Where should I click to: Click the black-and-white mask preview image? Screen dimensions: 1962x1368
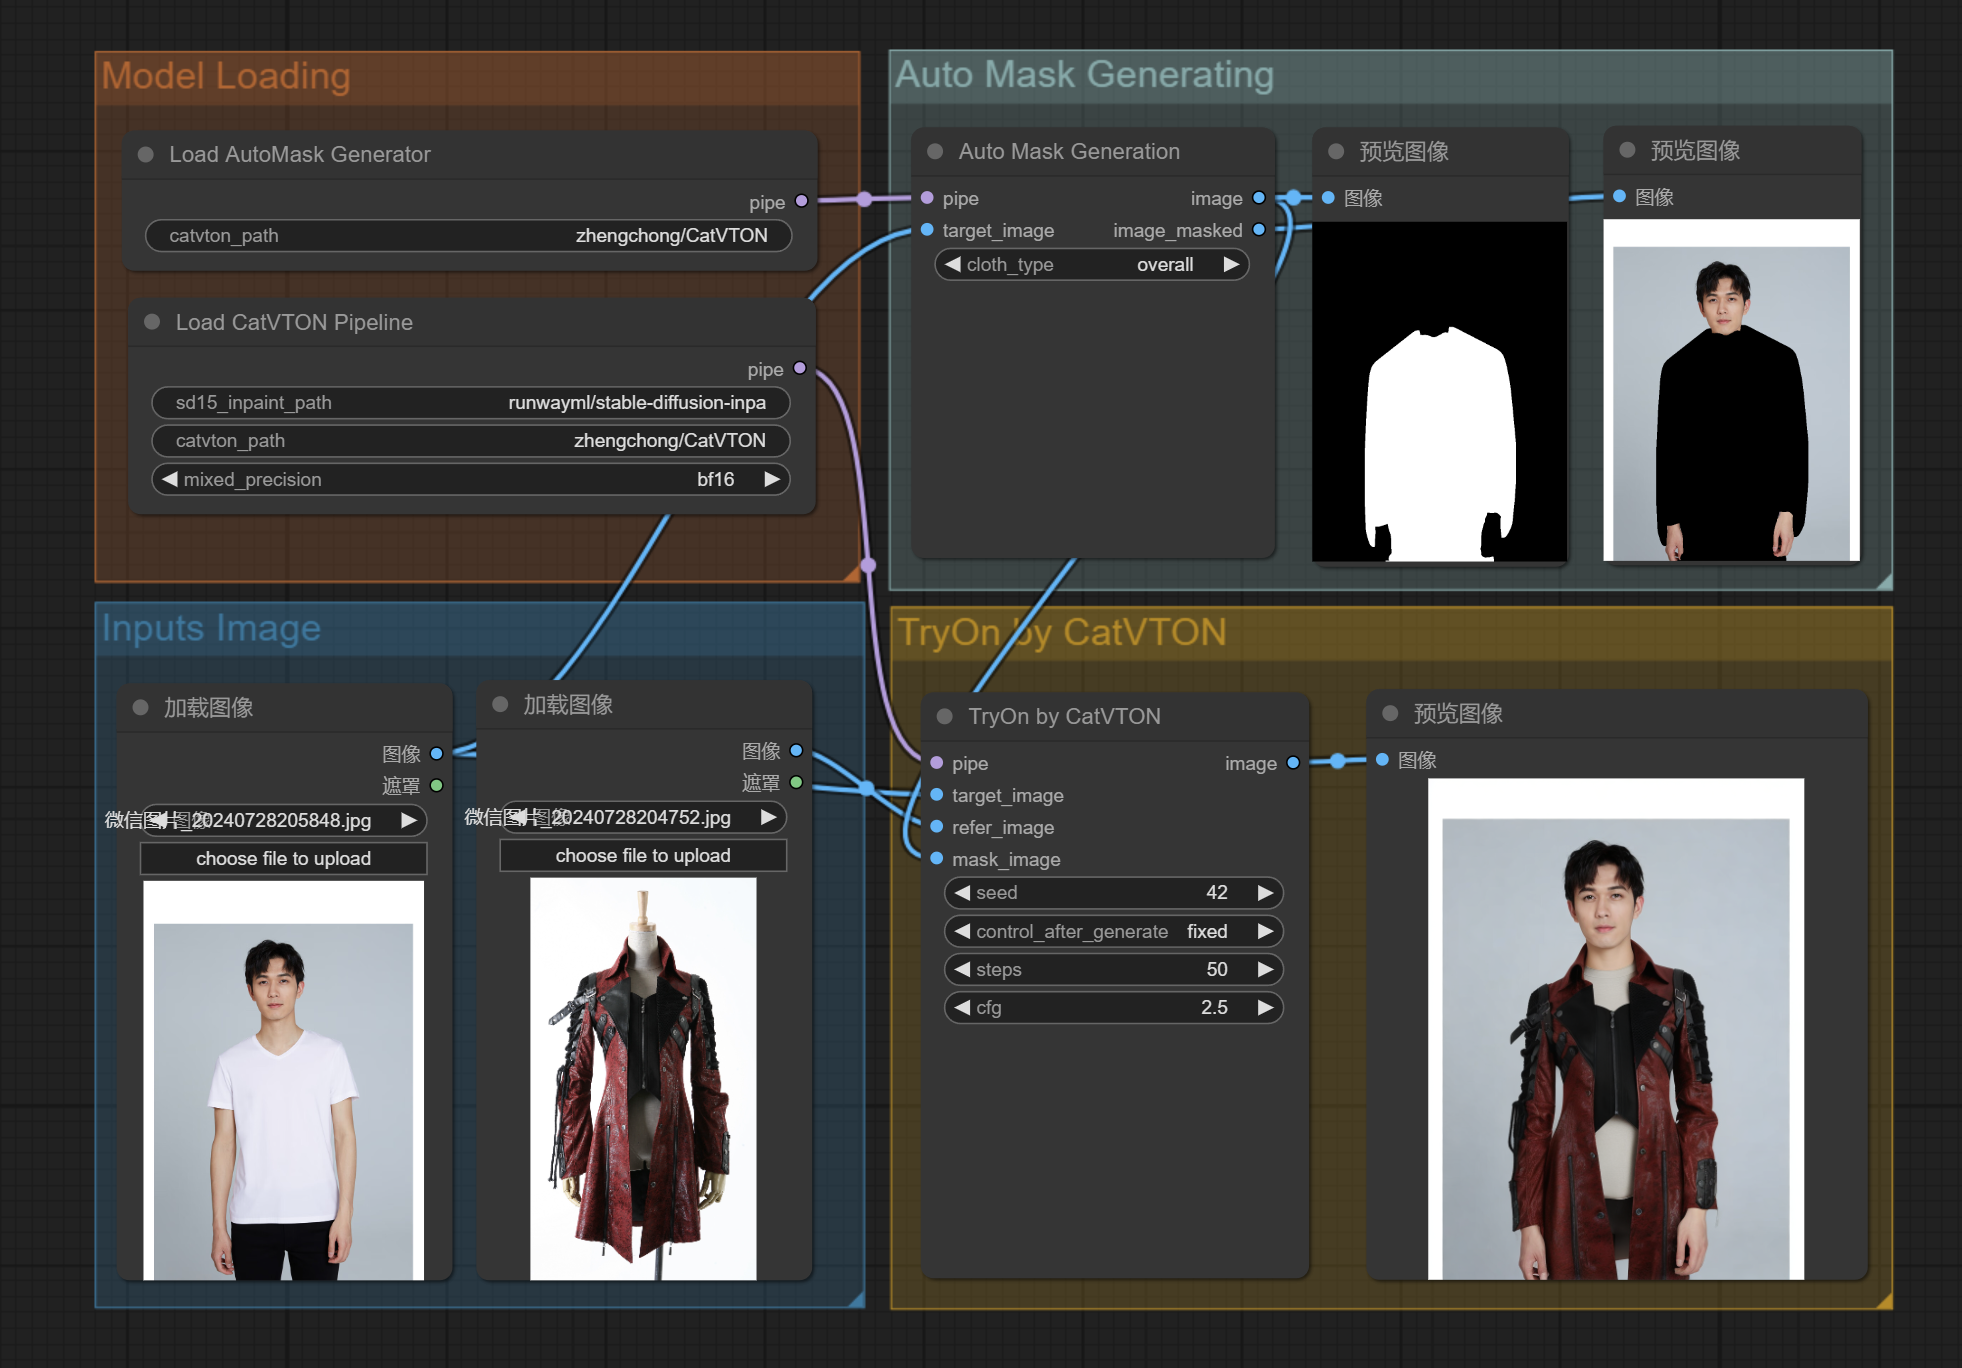1440,392
